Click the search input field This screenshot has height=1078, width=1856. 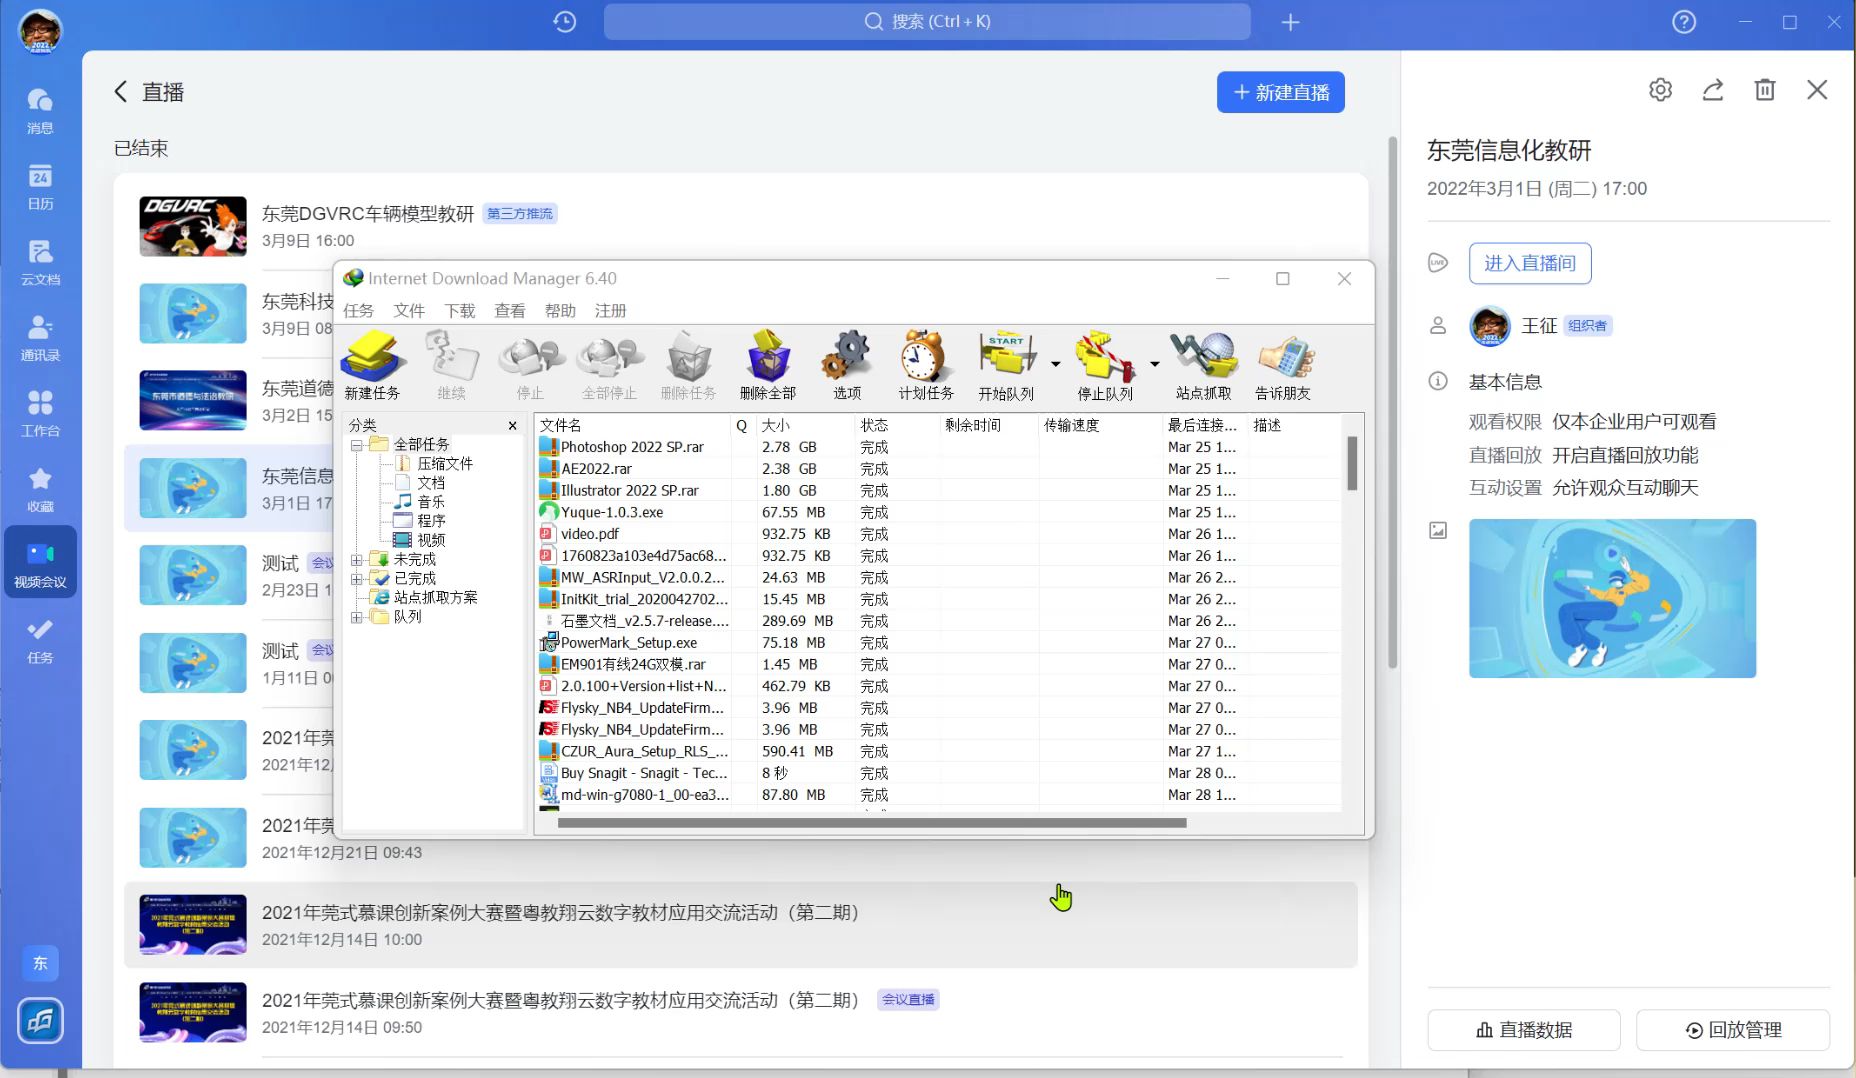coord(927,22)
